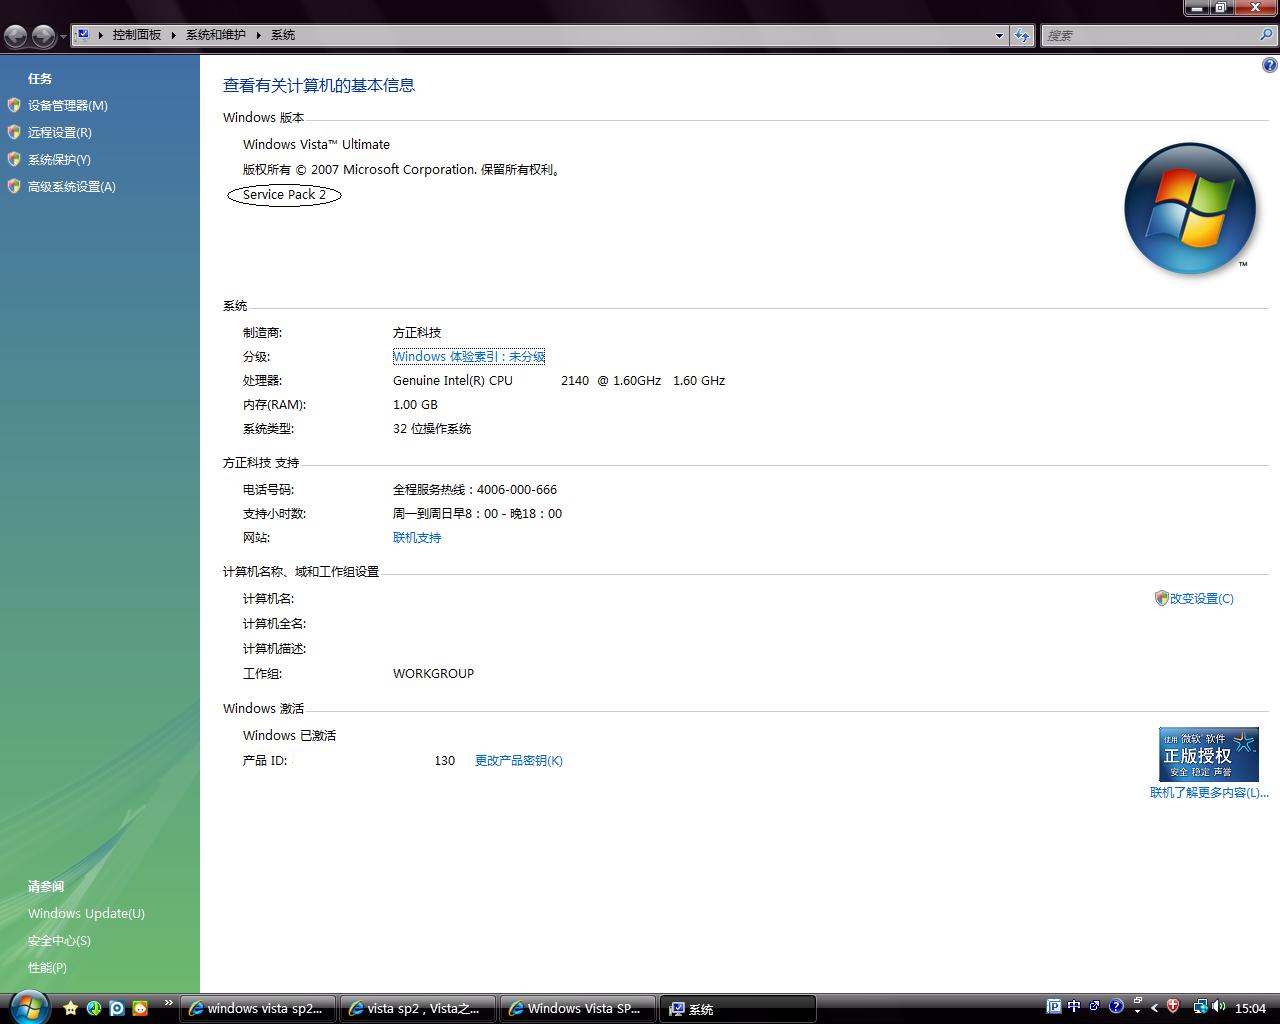Screen dimensions: 1280x1024
Task: Expand the quick launch overflow chevron
Action: (x=168, y=1002)
